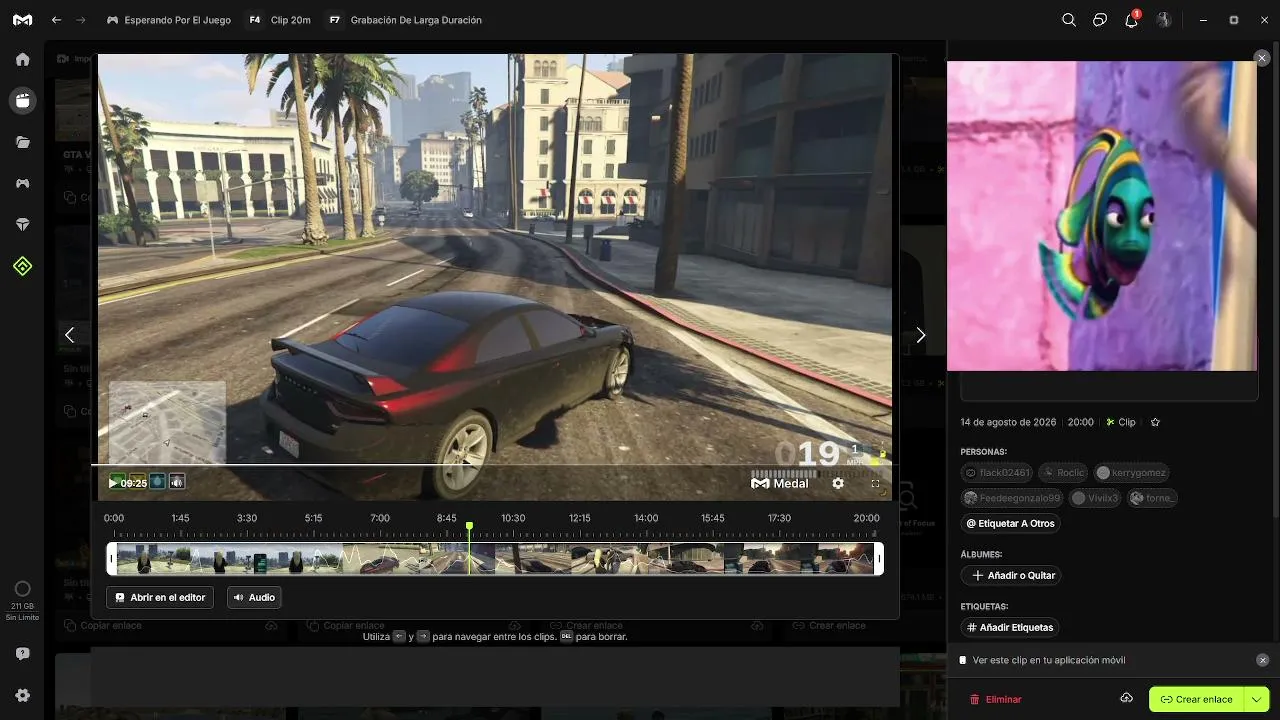Viewport: 1280px width, 720px height.
Task: Open player settings gear icon
Action: click(838, 483)
